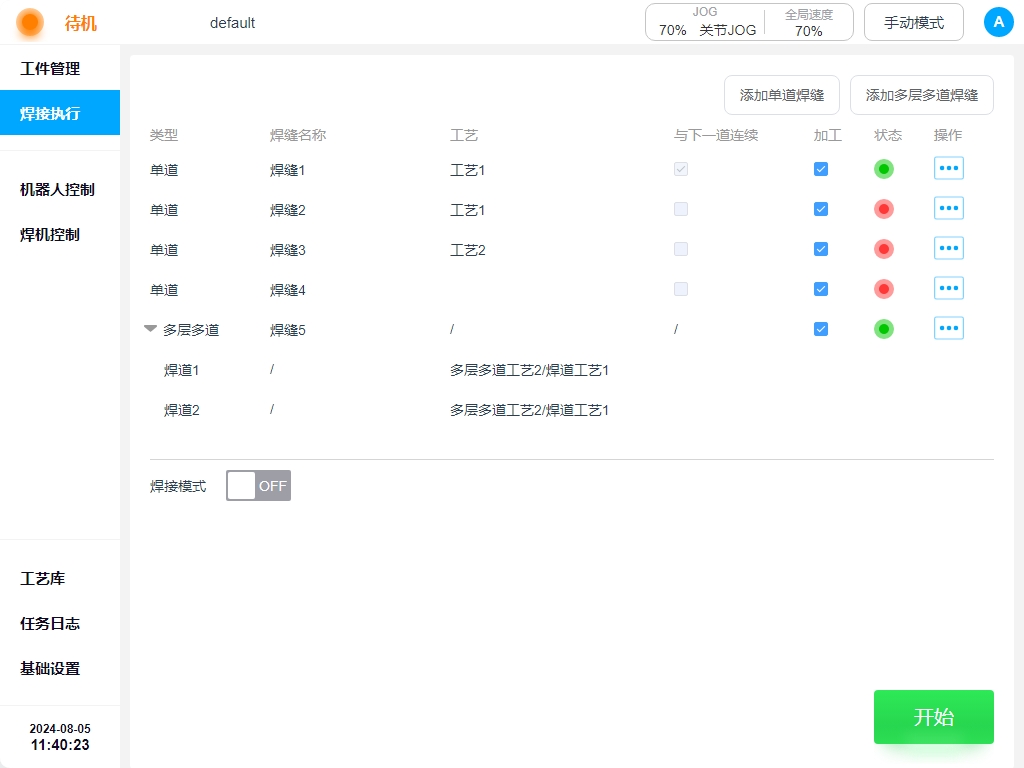
Task: Open the user avatar A icon
Action: point(998,22)
